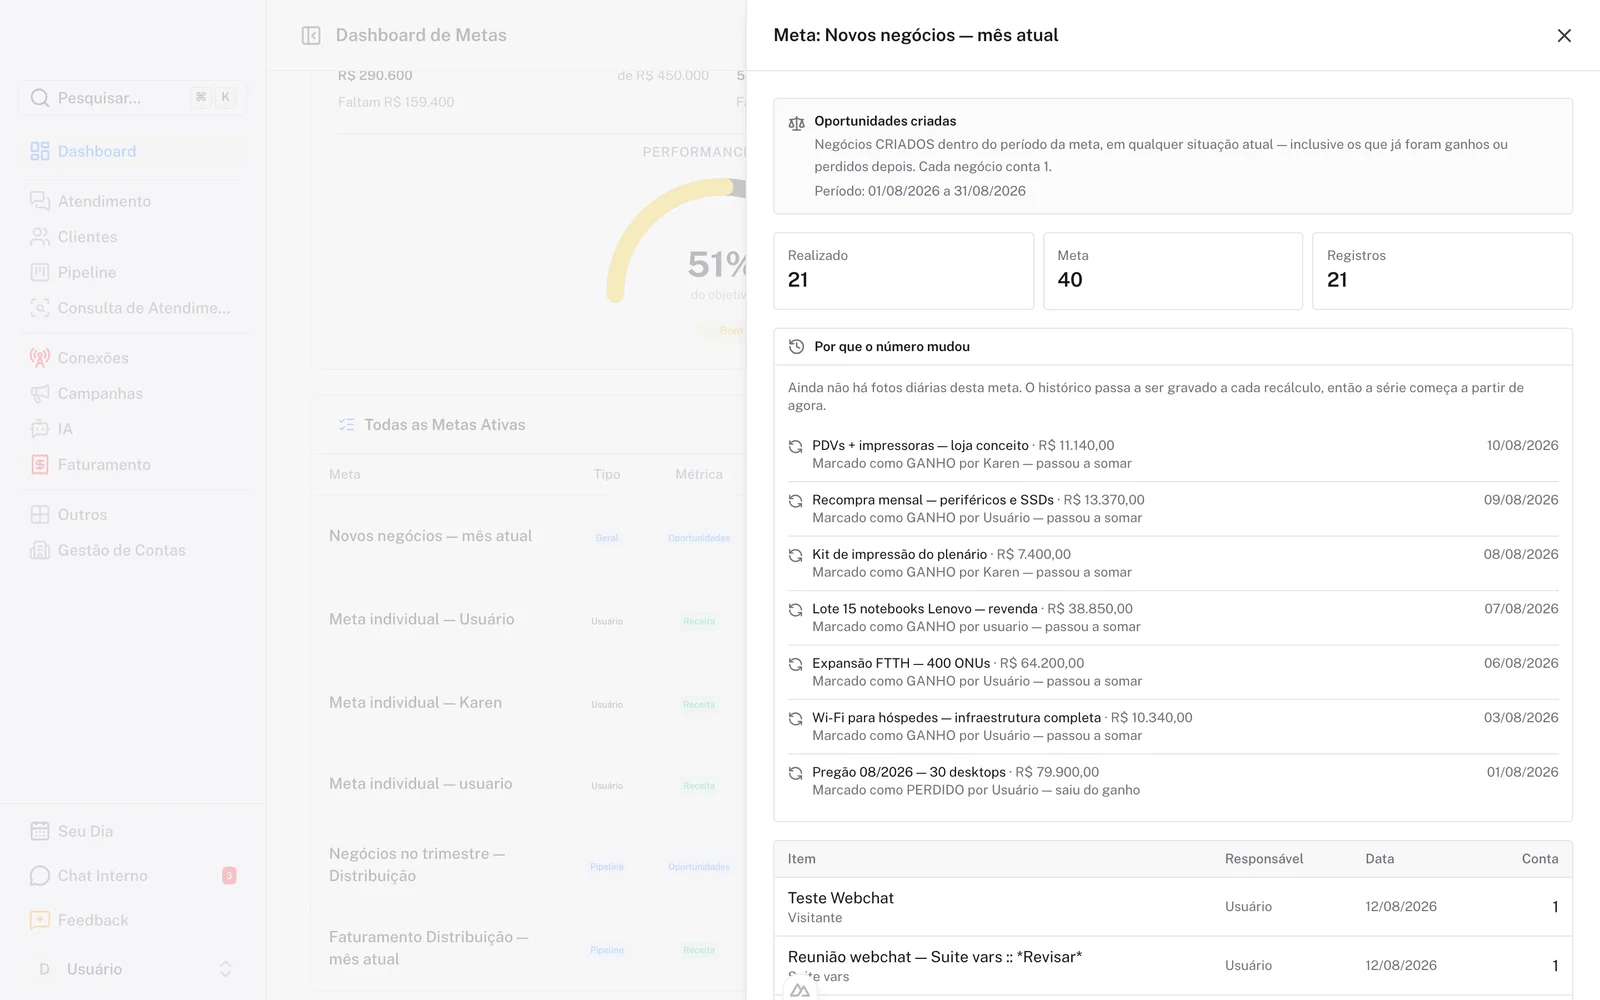Viewport: 1600px width, 1000px height.
Task: Click the Gestão de Contas building icon
Action: pyautogui.click(x=40, y=550)
